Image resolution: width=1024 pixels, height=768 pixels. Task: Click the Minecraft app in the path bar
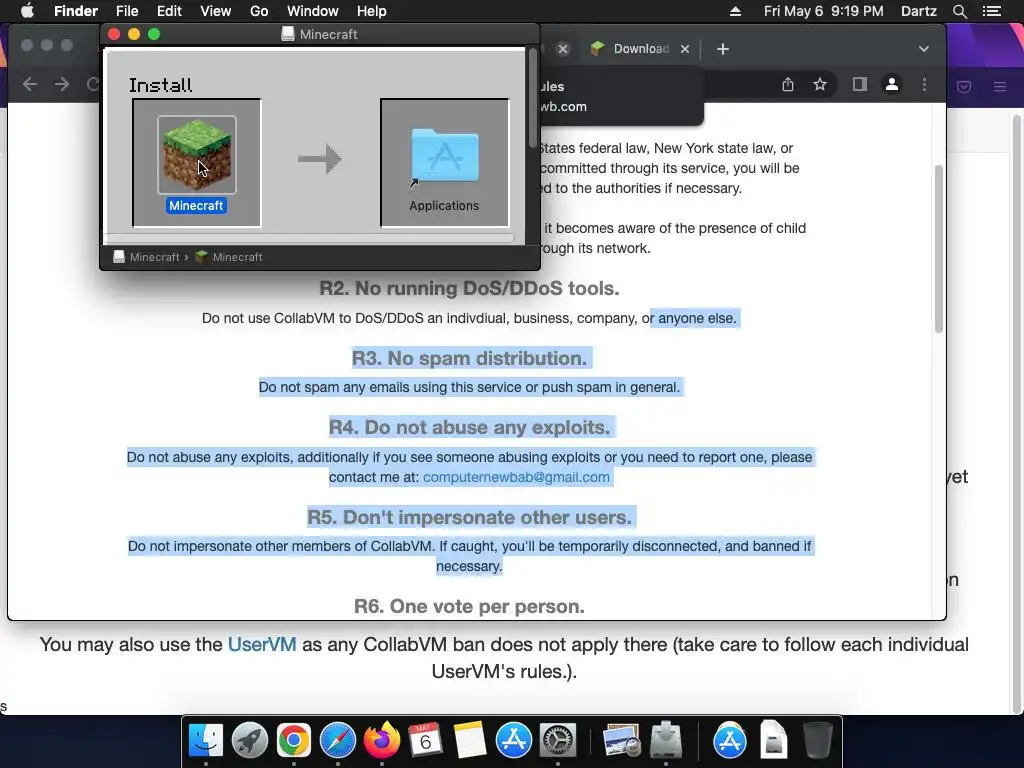point(229,257)
